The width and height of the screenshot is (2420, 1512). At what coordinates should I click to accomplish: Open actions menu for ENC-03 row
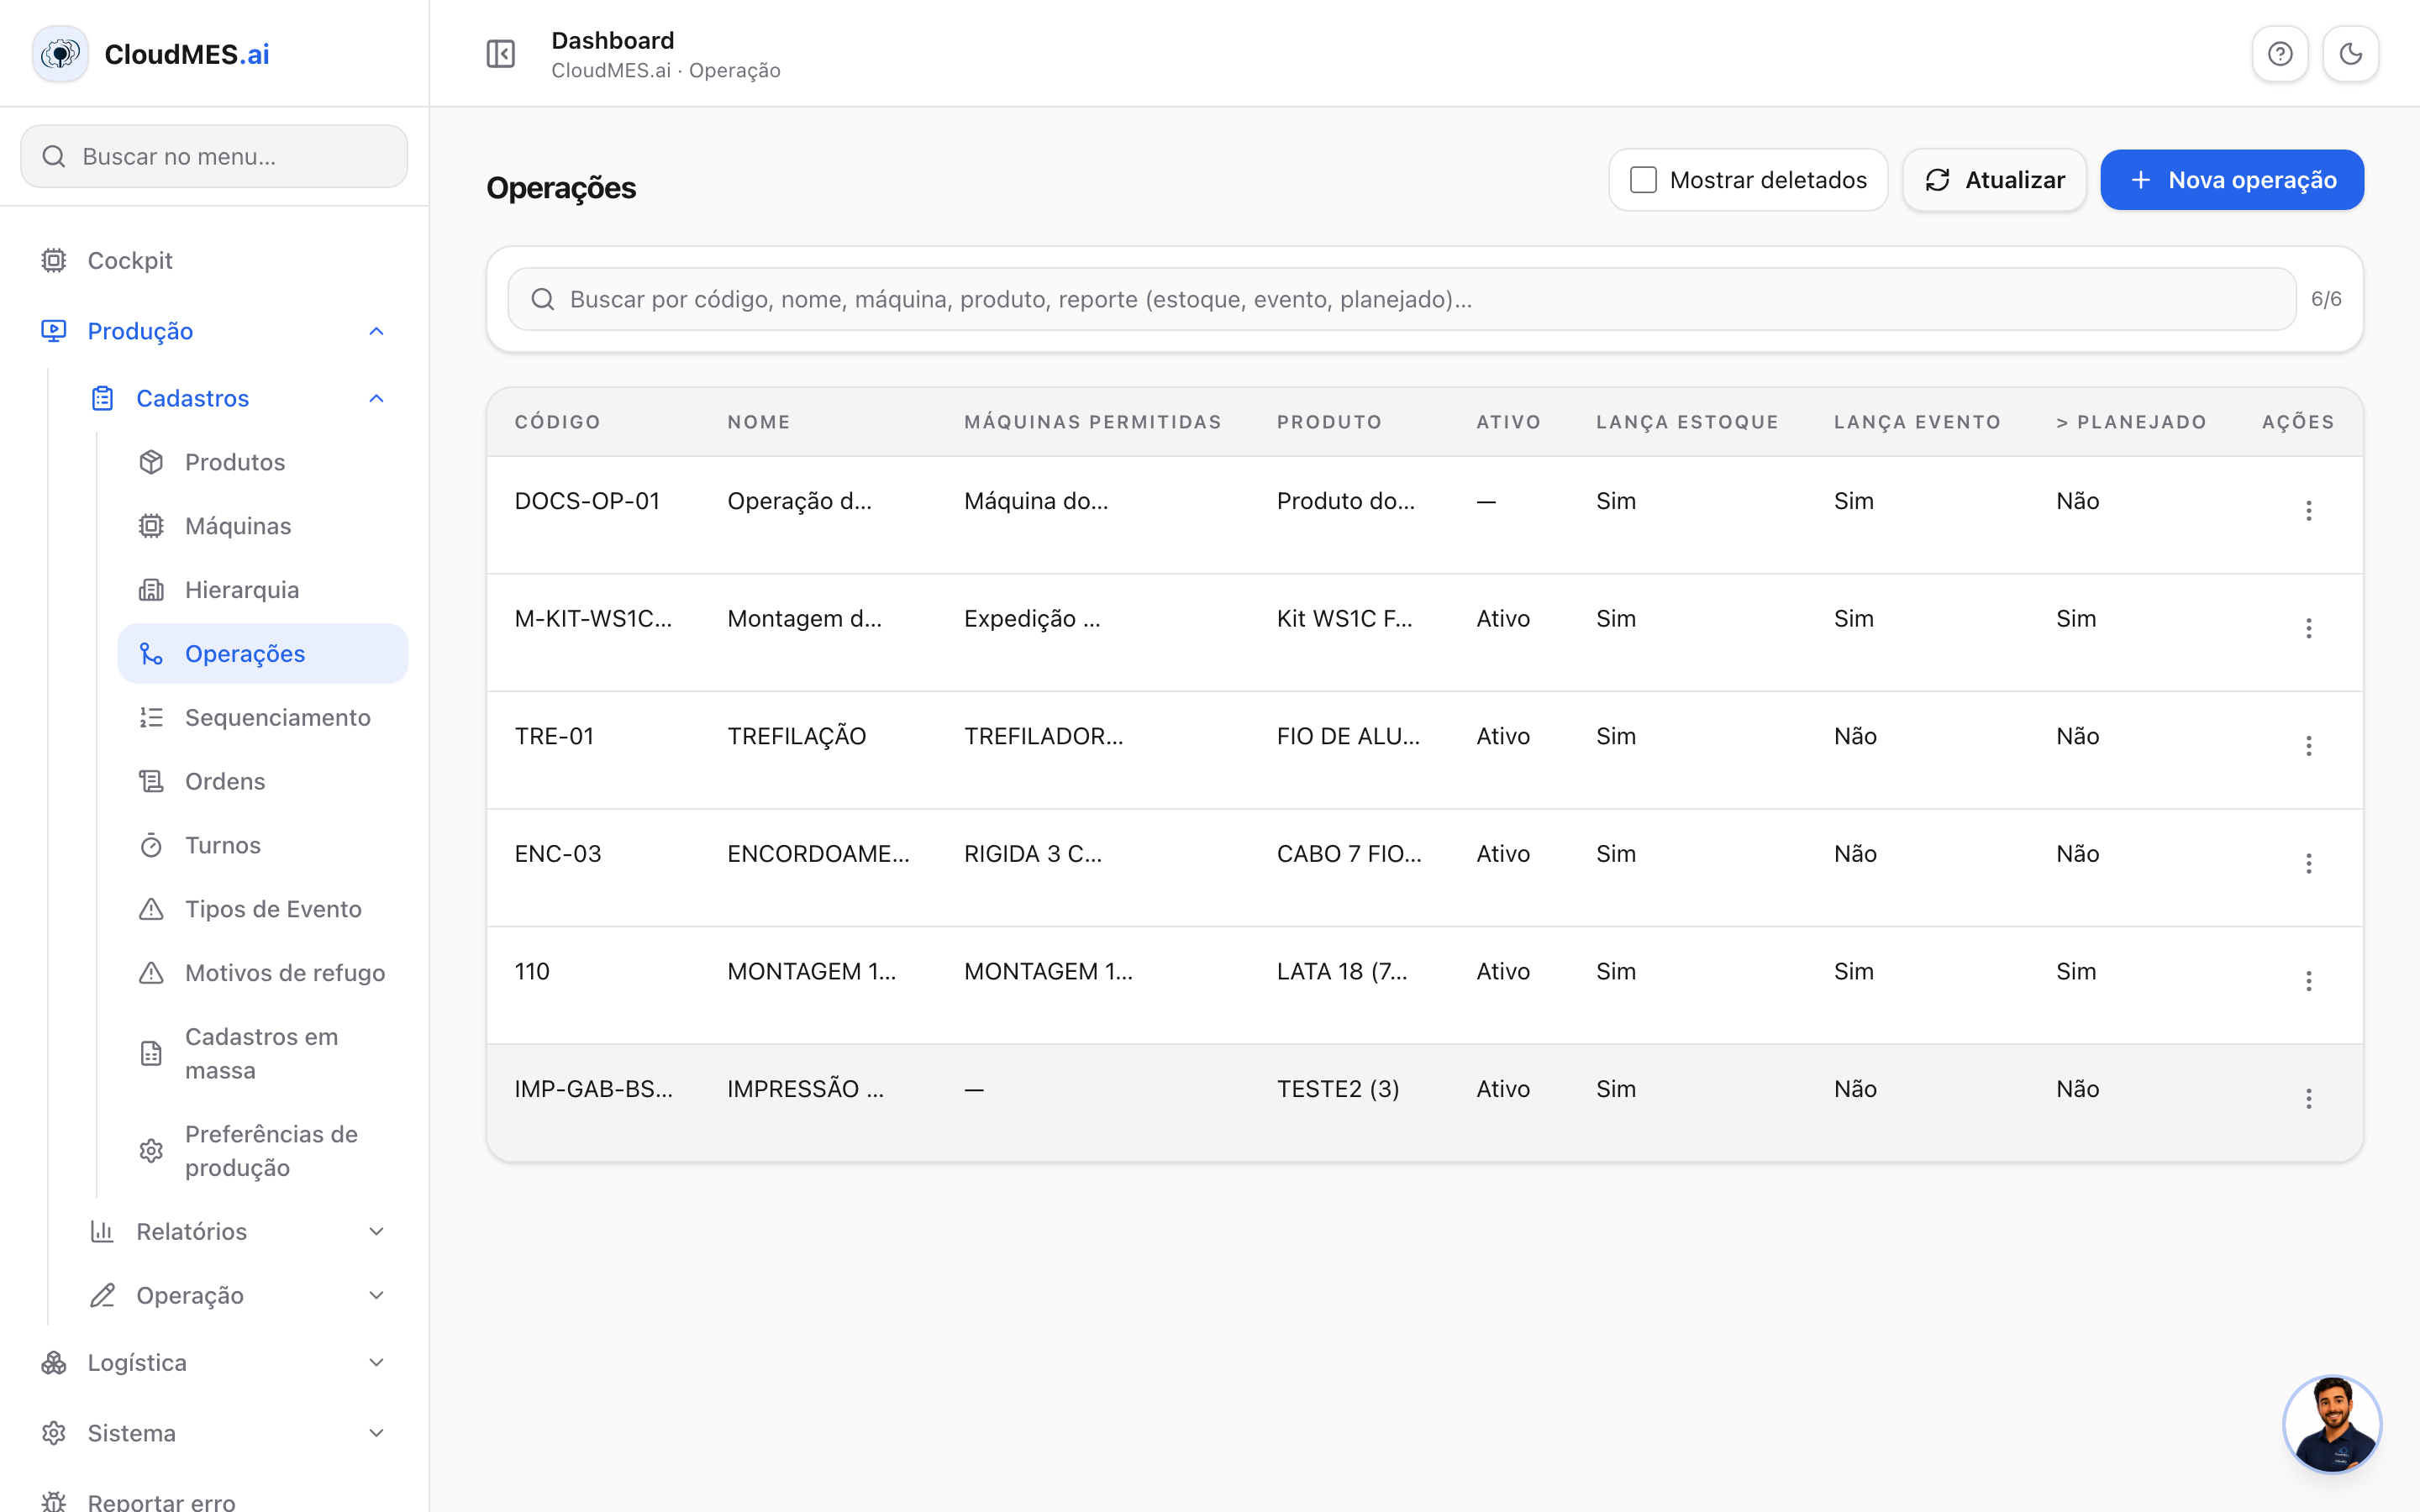tap(2308, 864)
